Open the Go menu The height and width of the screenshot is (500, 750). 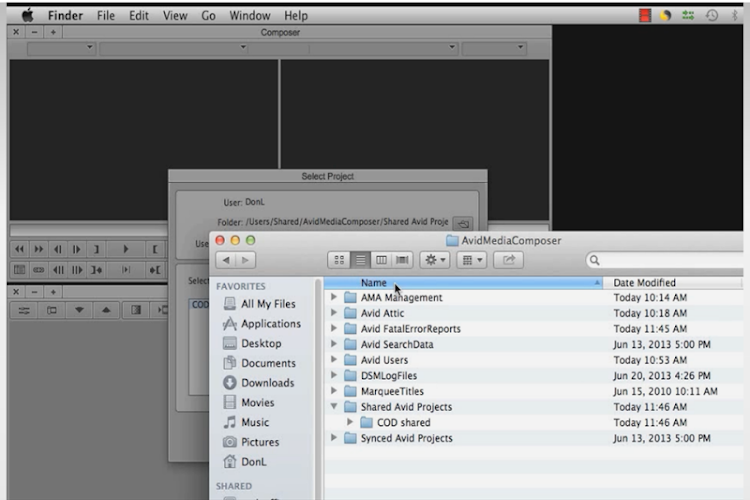208,16
